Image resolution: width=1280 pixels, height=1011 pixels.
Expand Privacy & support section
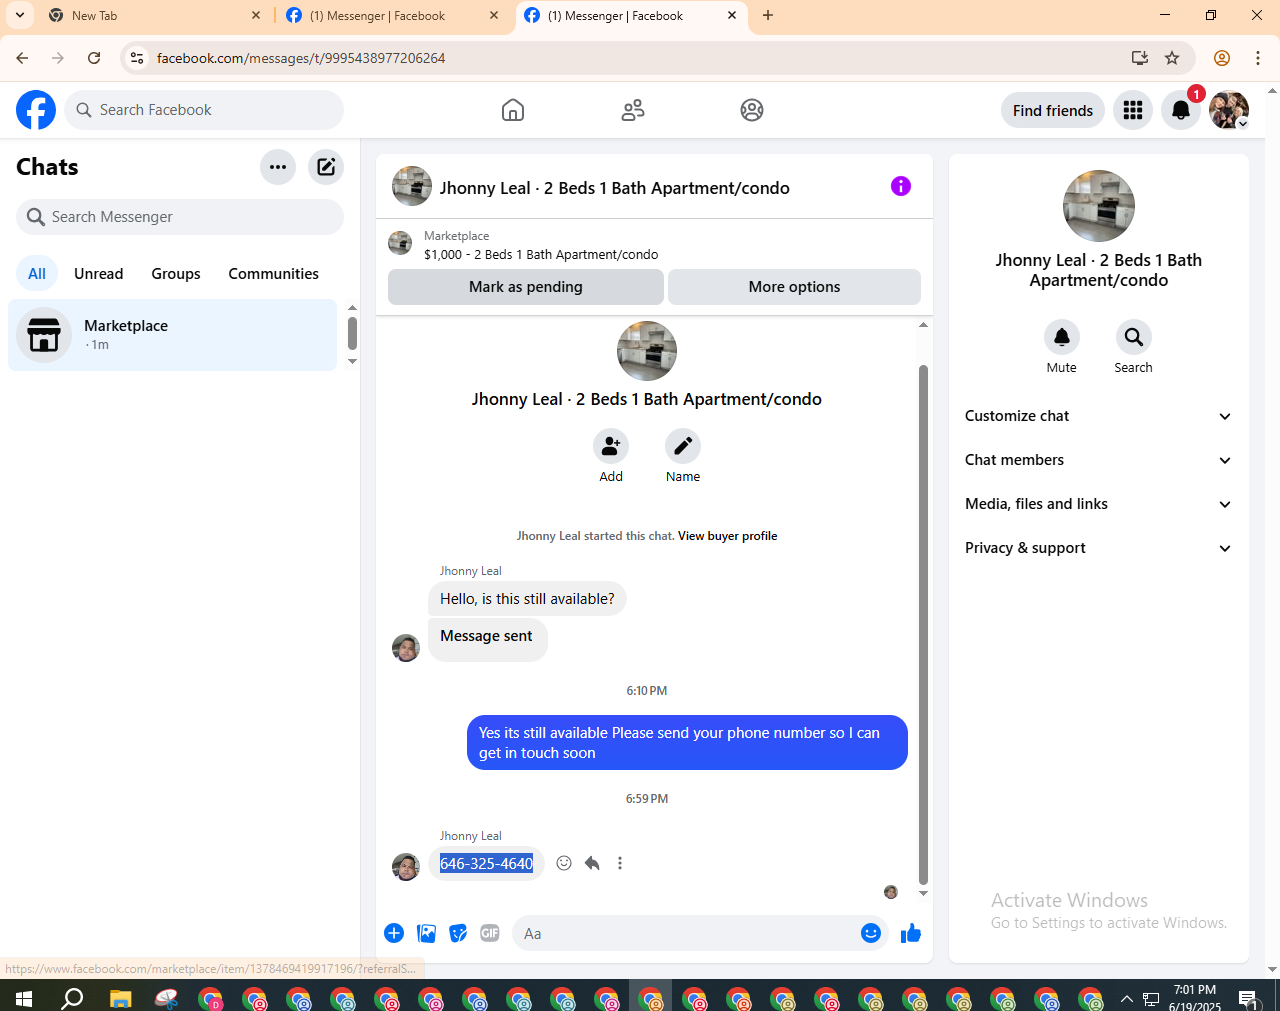click(1099, 548)
